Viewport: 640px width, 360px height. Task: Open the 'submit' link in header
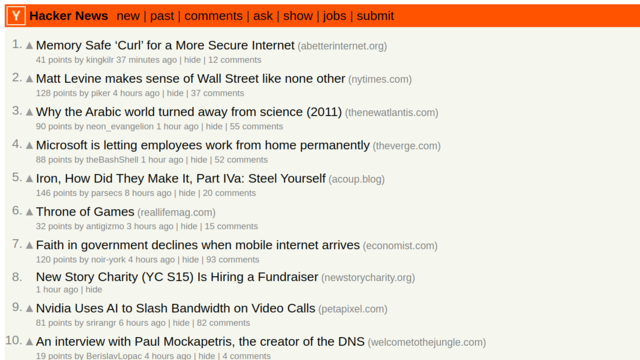pyautogui.click(x=375, y=16)
